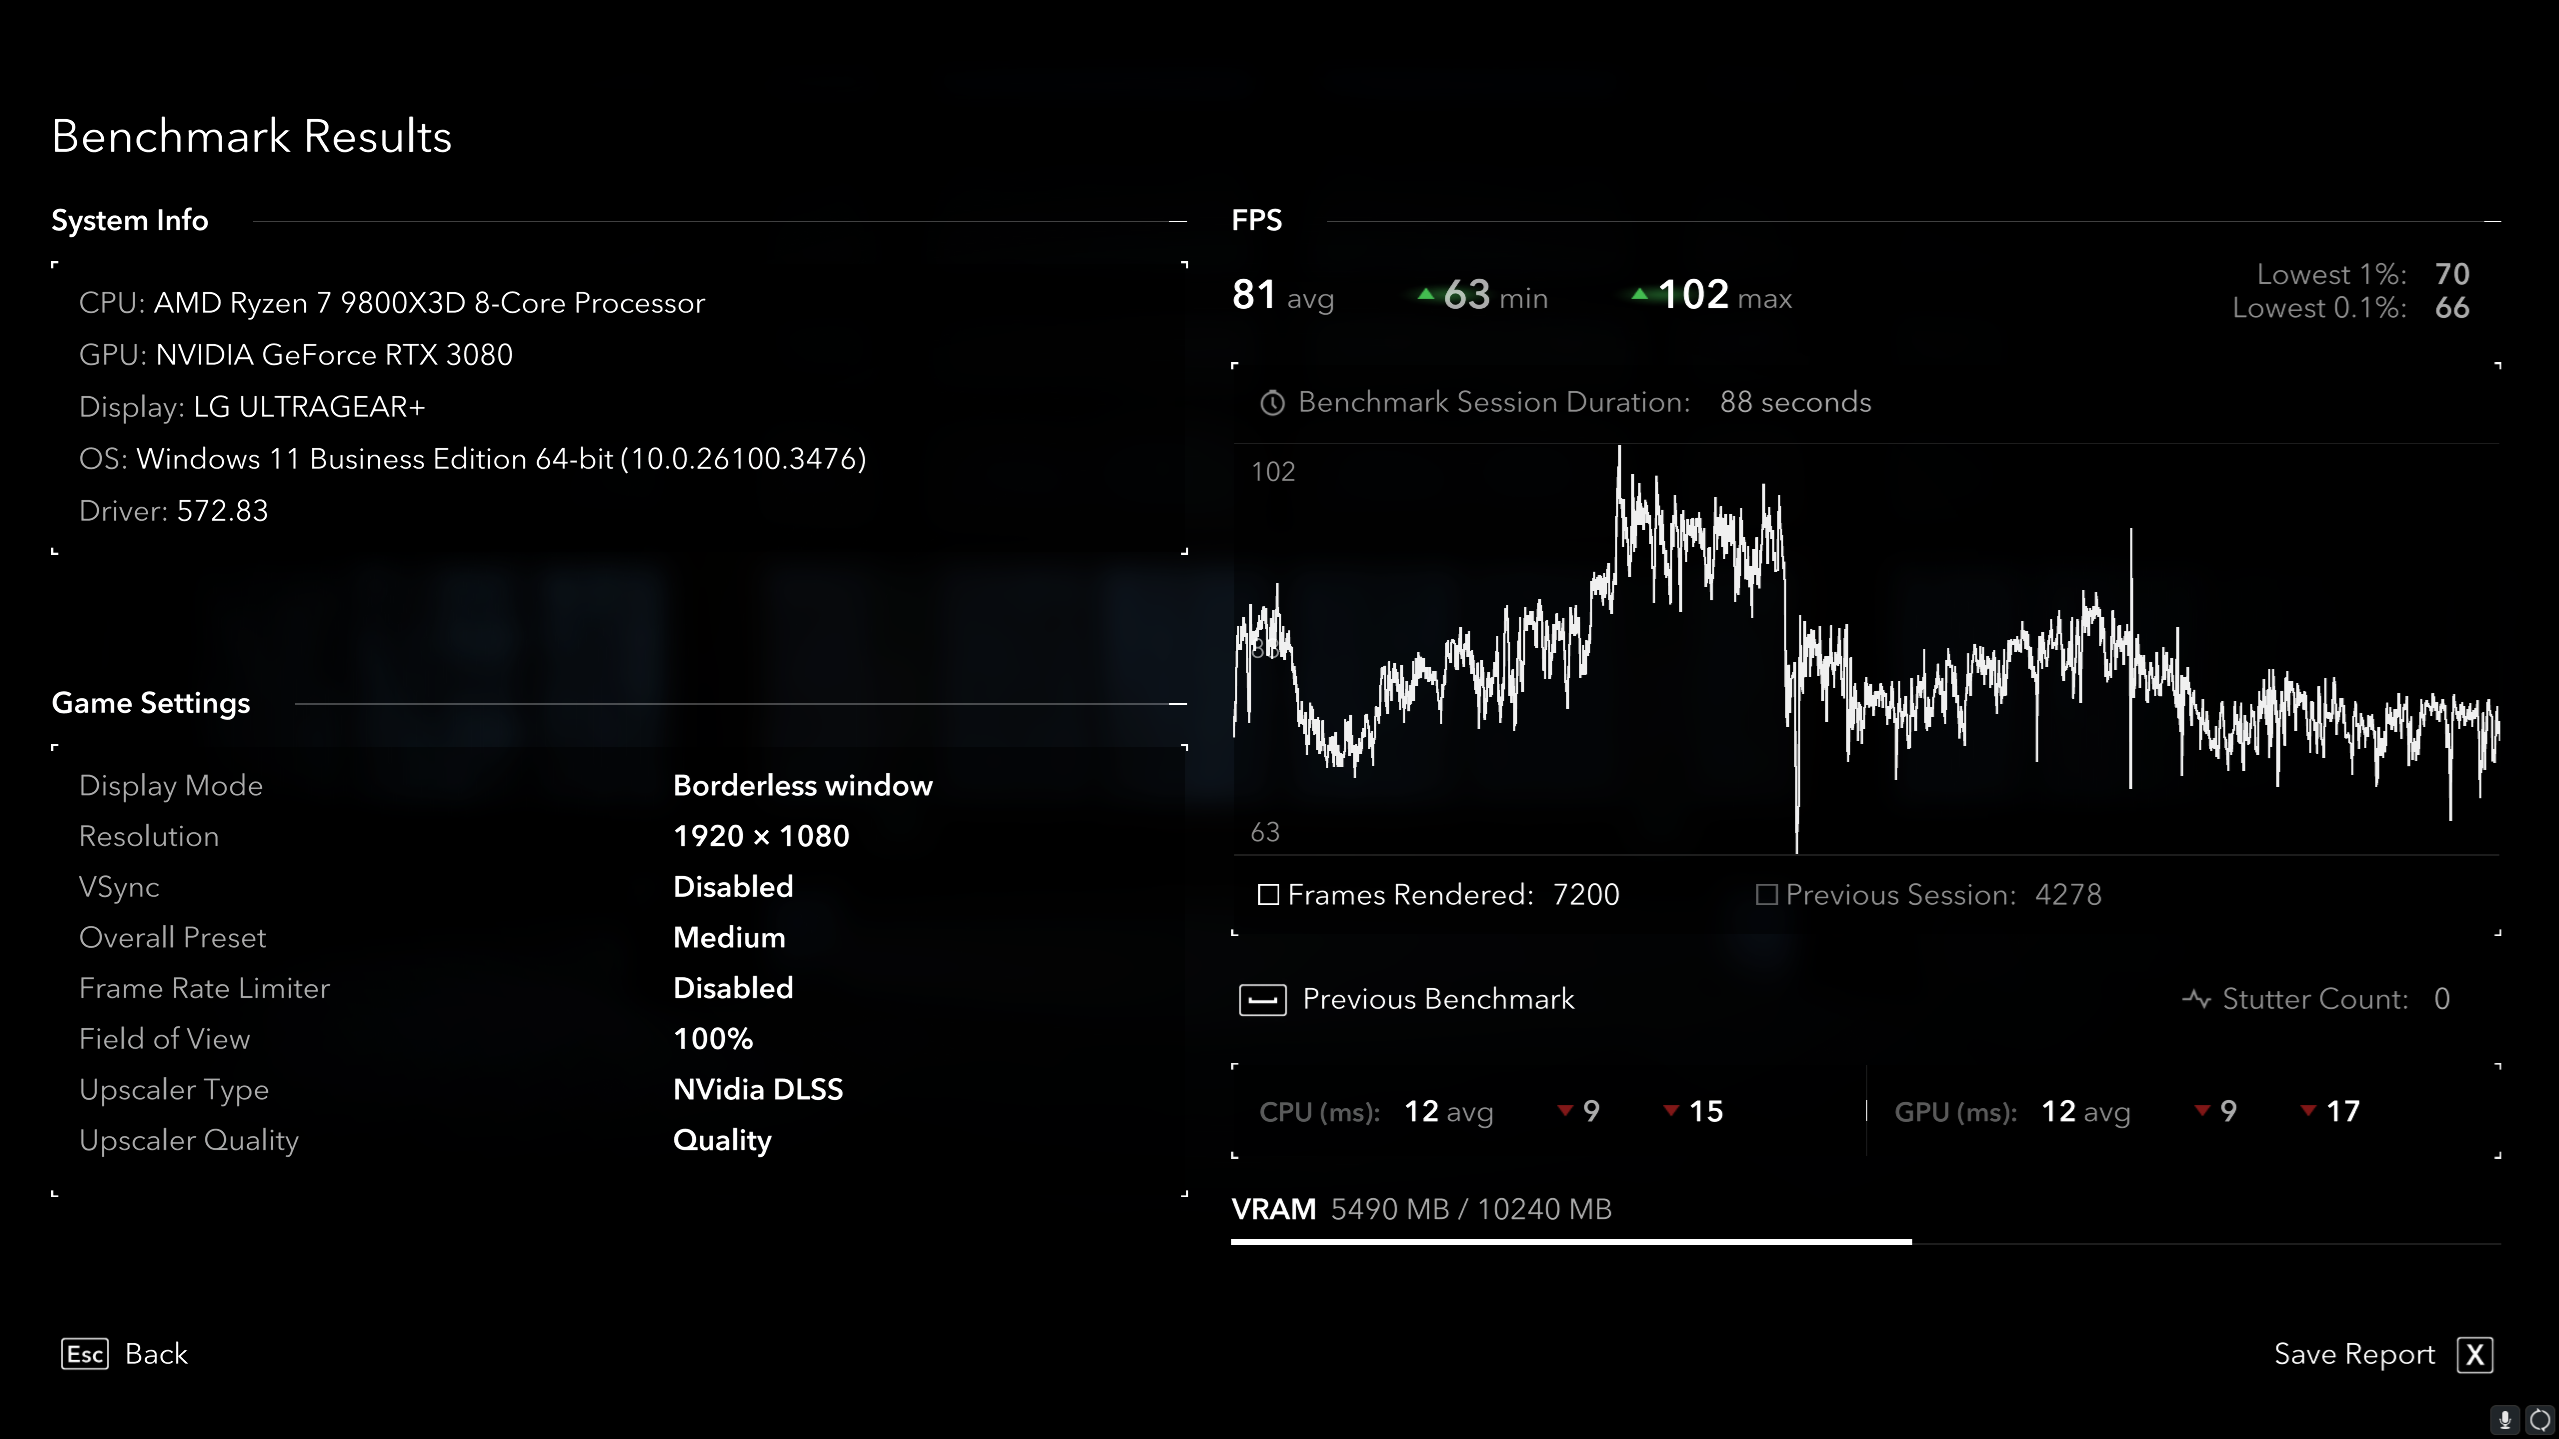Click the 1920 × 1080 resolution value

coord(761,836)
